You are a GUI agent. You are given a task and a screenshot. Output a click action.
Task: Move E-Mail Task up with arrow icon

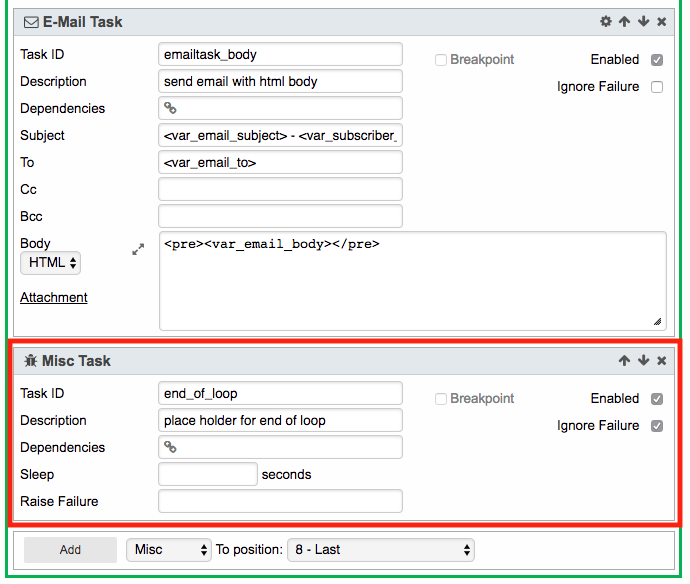tap(624, 21)
